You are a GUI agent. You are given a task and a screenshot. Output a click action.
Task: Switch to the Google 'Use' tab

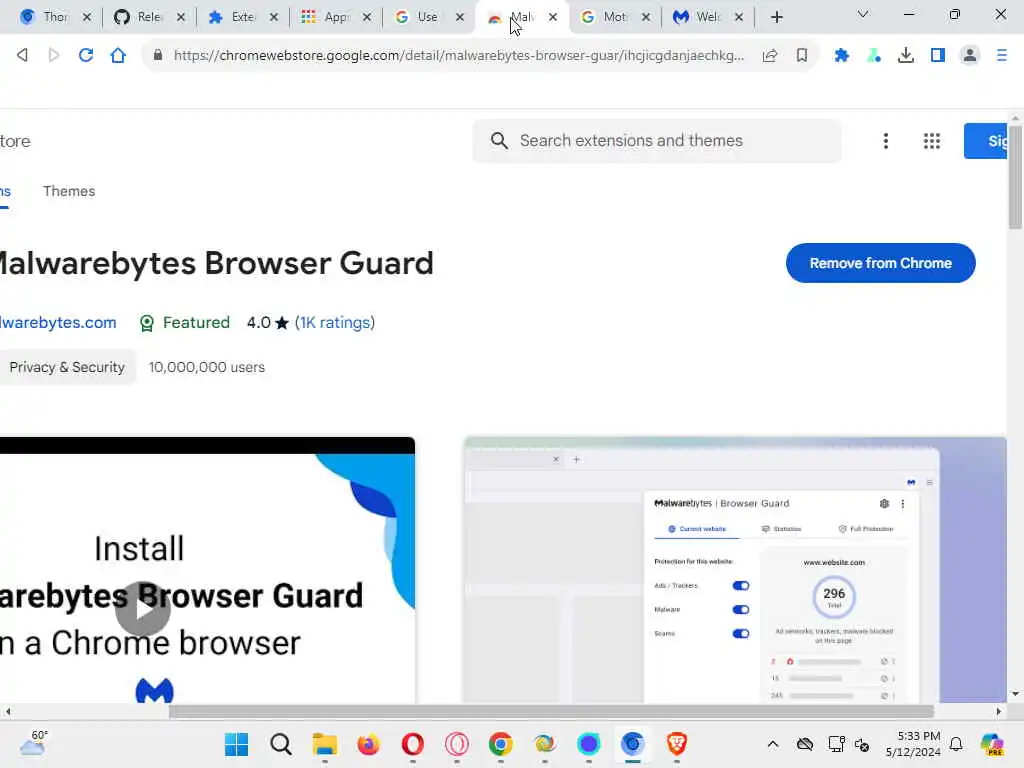(x=428, y=17)
